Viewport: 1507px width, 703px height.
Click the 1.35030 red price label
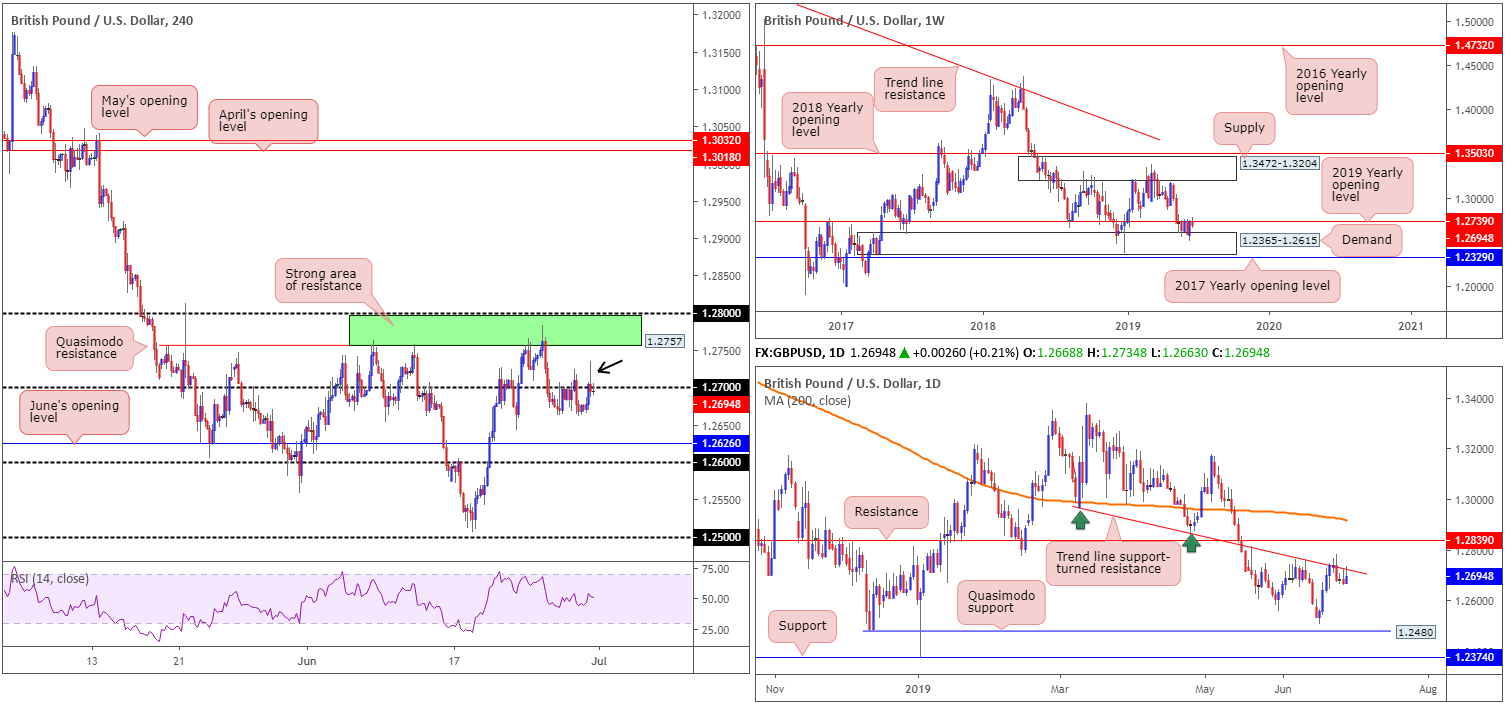coord(1476,153)
